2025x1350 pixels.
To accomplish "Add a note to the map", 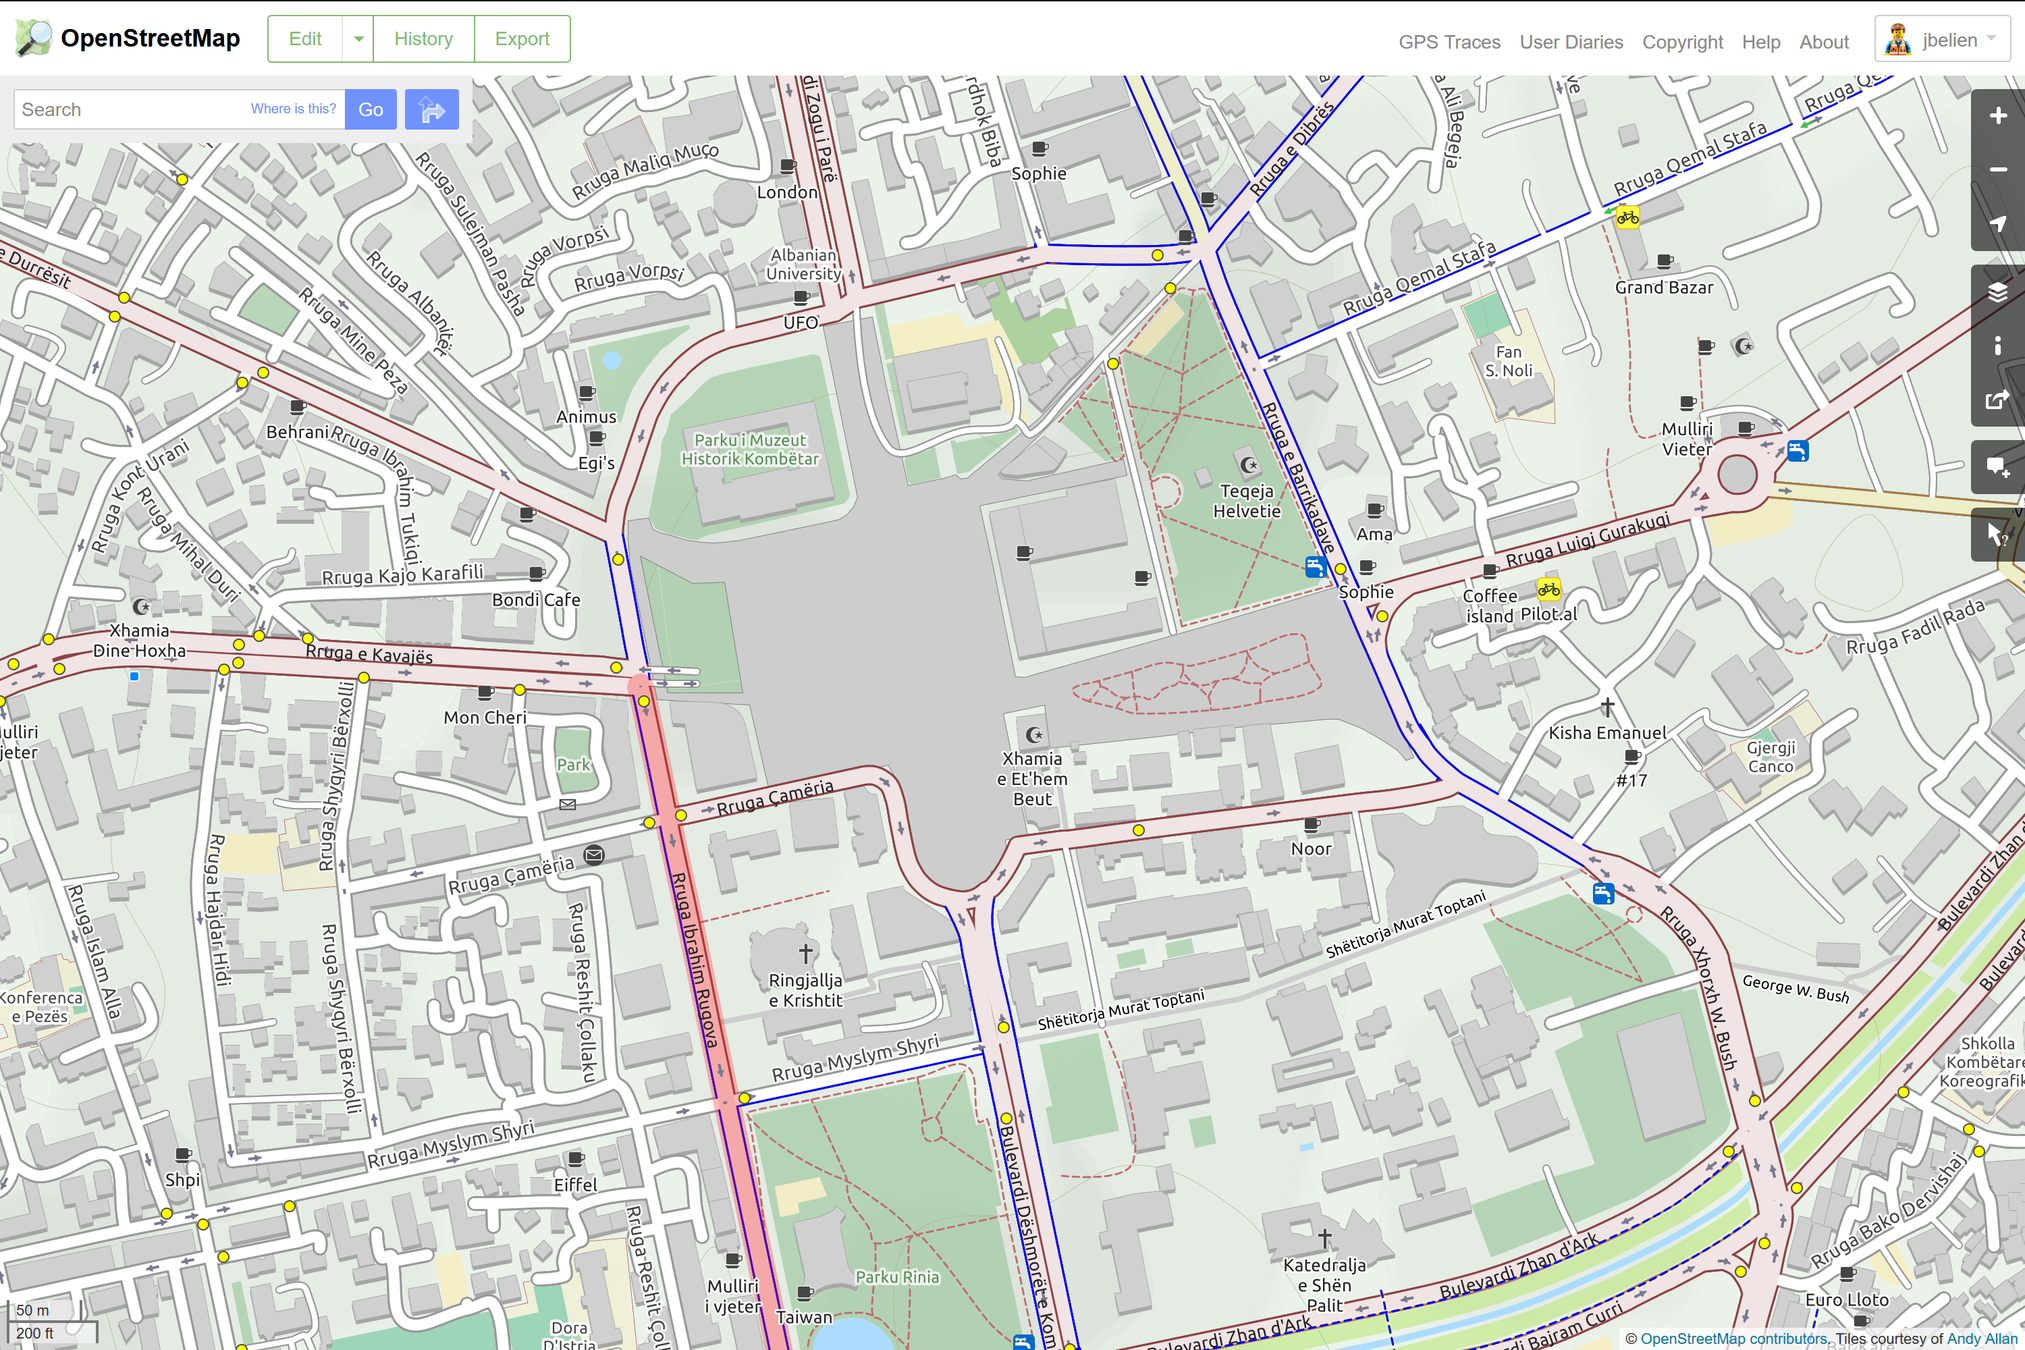I will 1997,467.
